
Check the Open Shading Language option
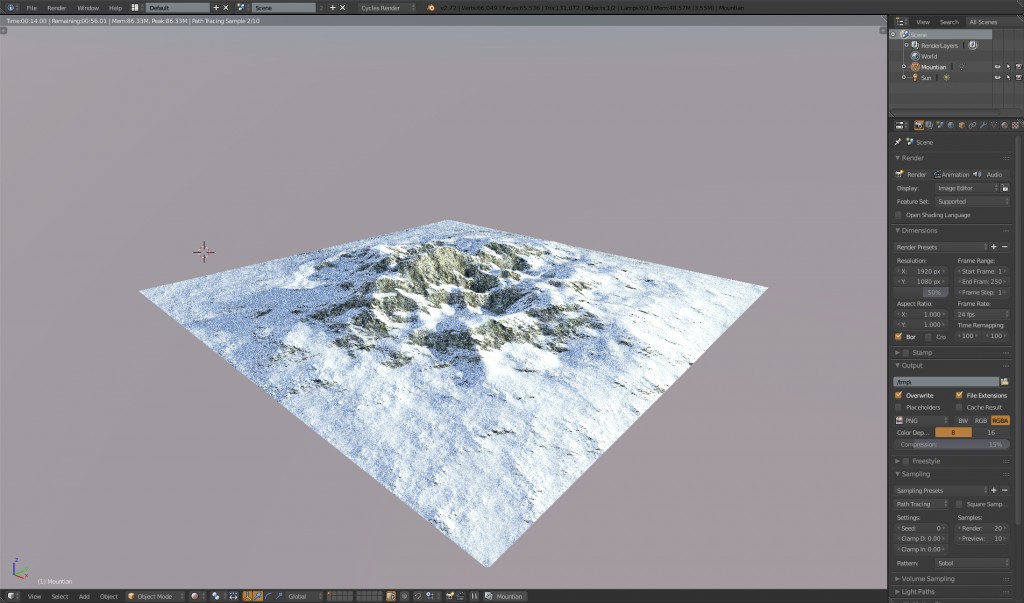pos(898,214)
